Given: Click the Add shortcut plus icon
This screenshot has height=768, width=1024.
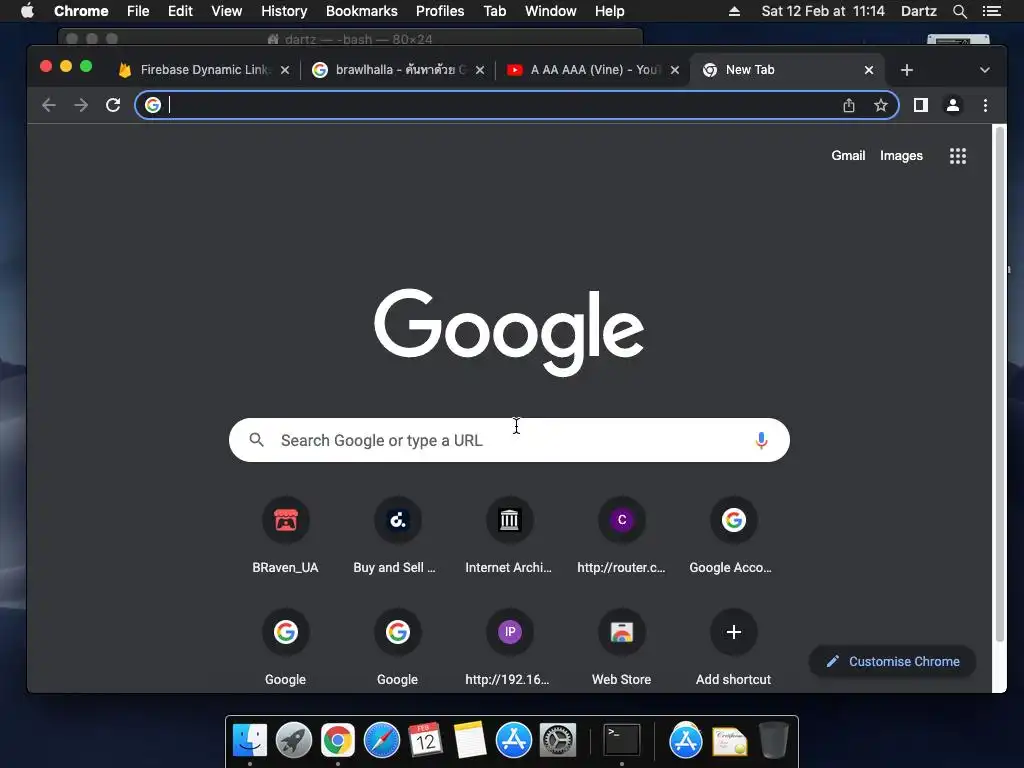Looking at the screenshot, I should [x=733, y=632].
